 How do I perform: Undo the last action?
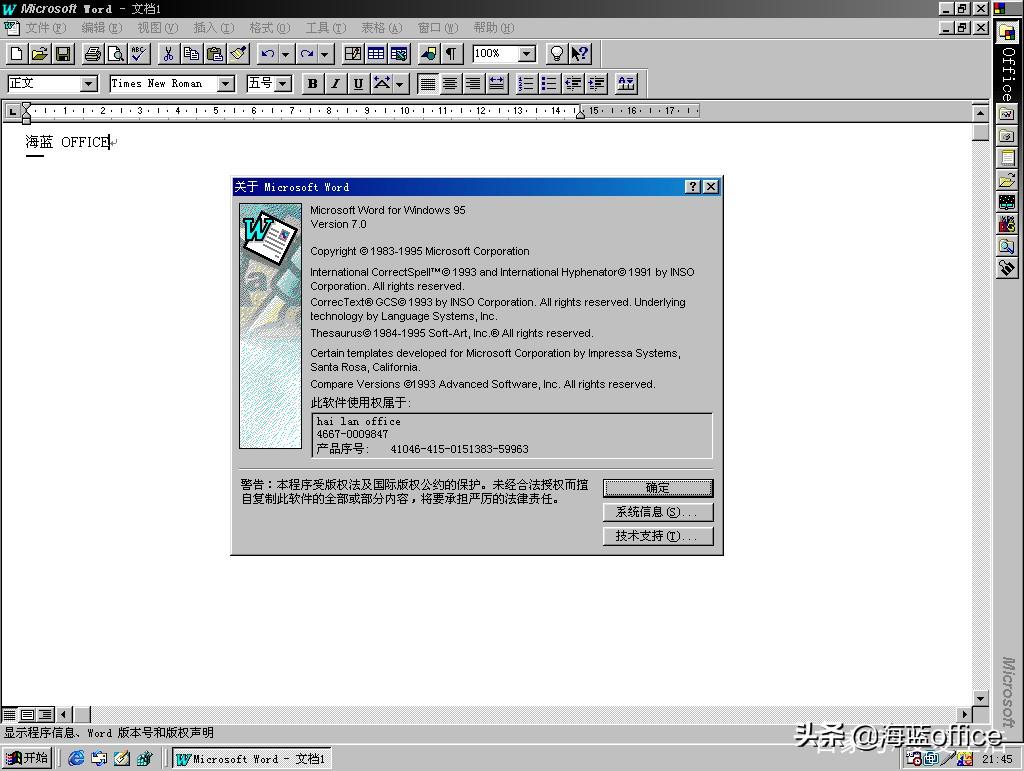click(267, 54)
